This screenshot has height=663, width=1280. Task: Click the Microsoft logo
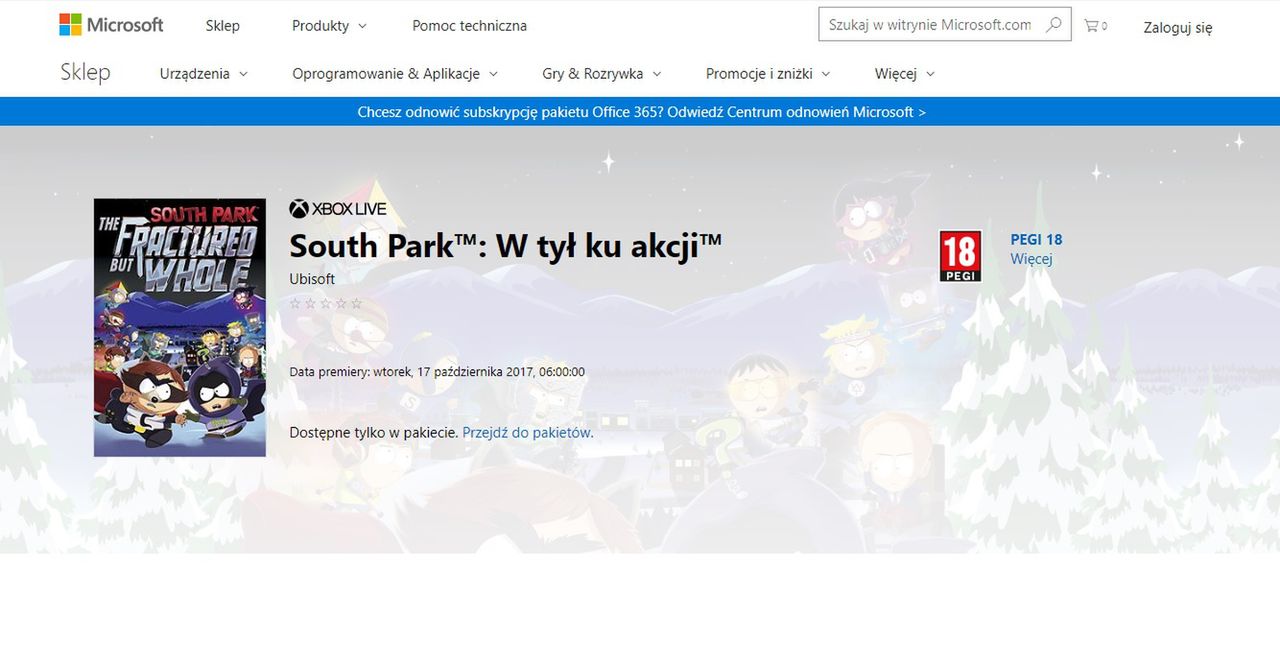(x=111, y=25)
